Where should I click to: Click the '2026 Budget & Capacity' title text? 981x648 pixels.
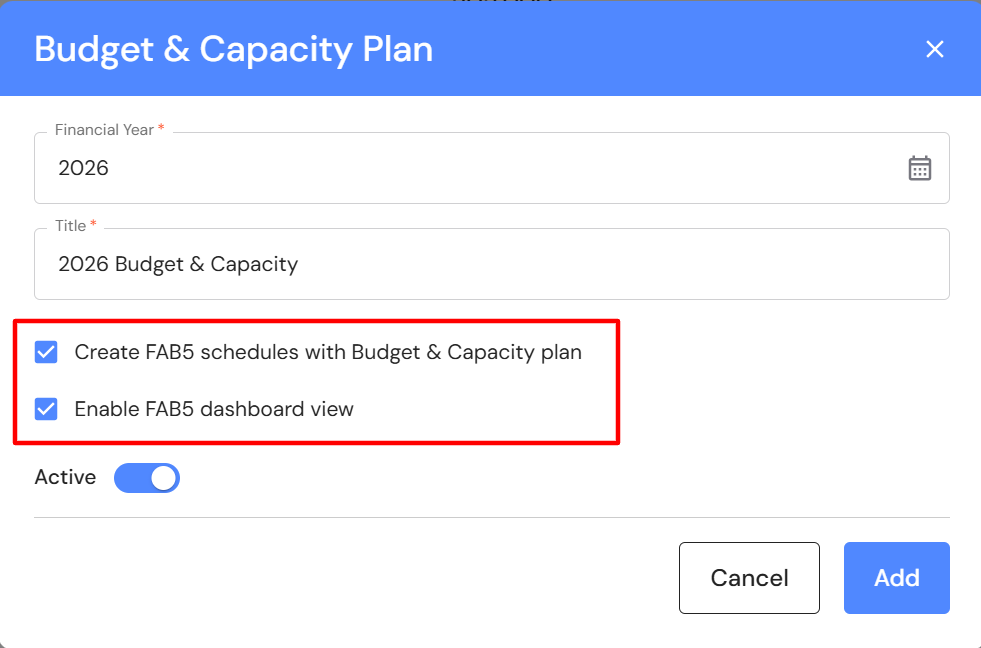[178, 264]
